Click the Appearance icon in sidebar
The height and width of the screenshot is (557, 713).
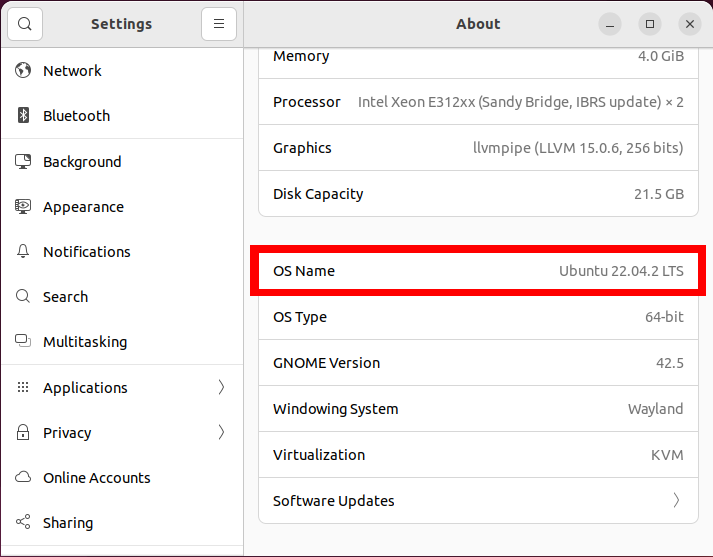tap(23, 206)
